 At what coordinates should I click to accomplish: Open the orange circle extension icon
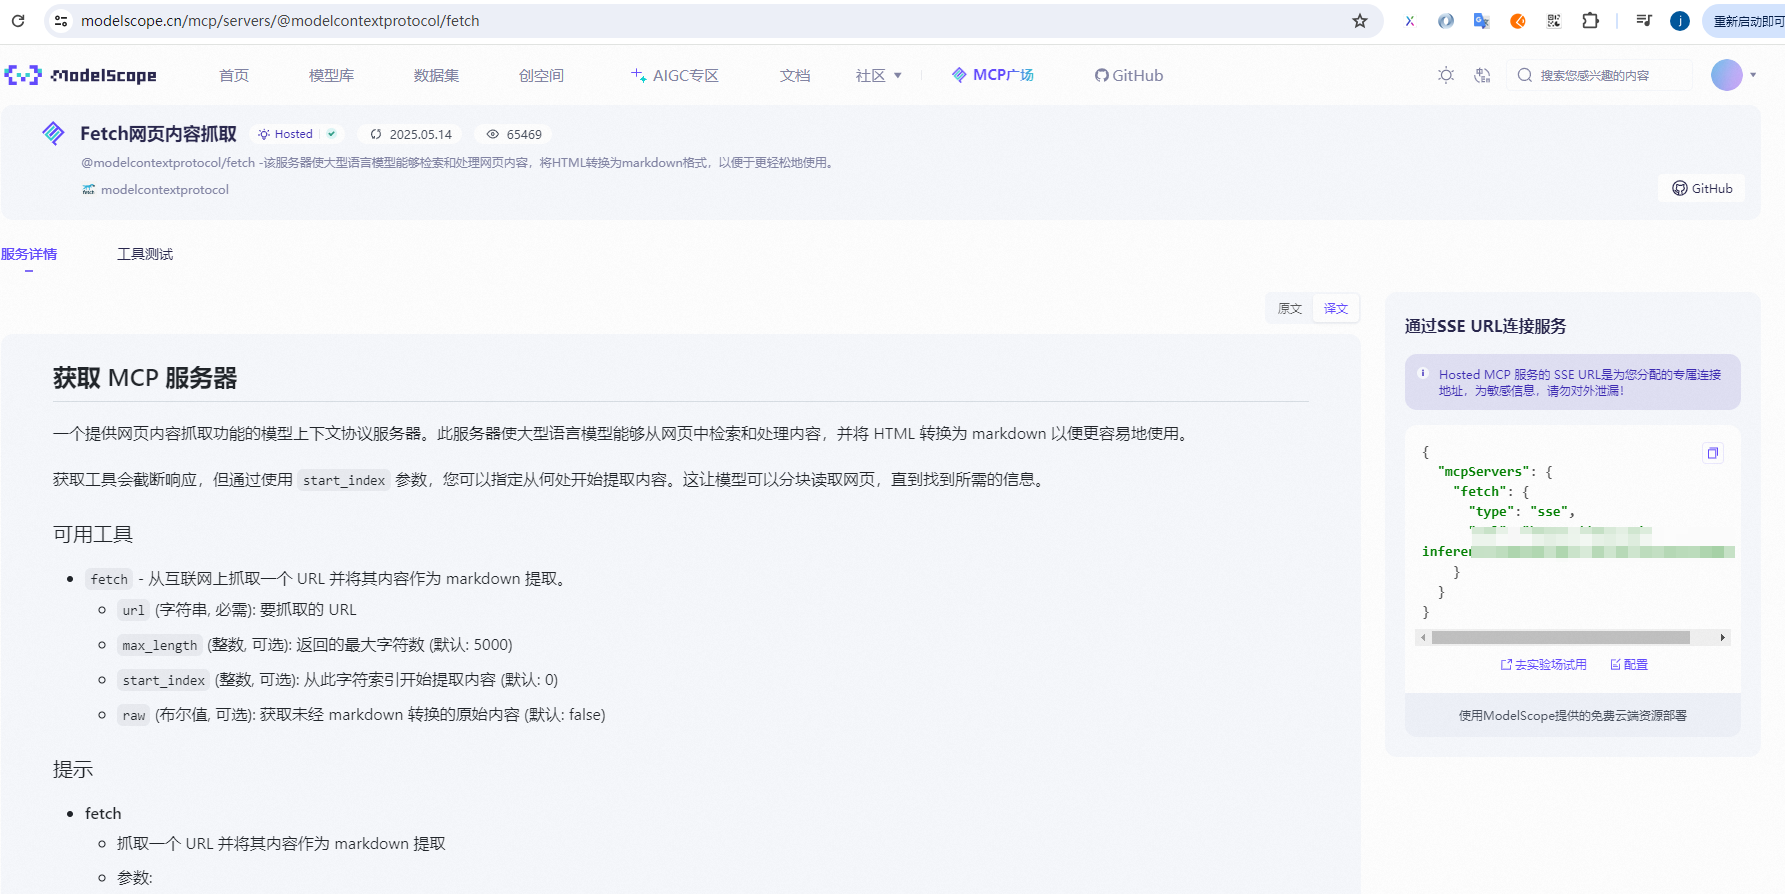[x=1518, y=20]
